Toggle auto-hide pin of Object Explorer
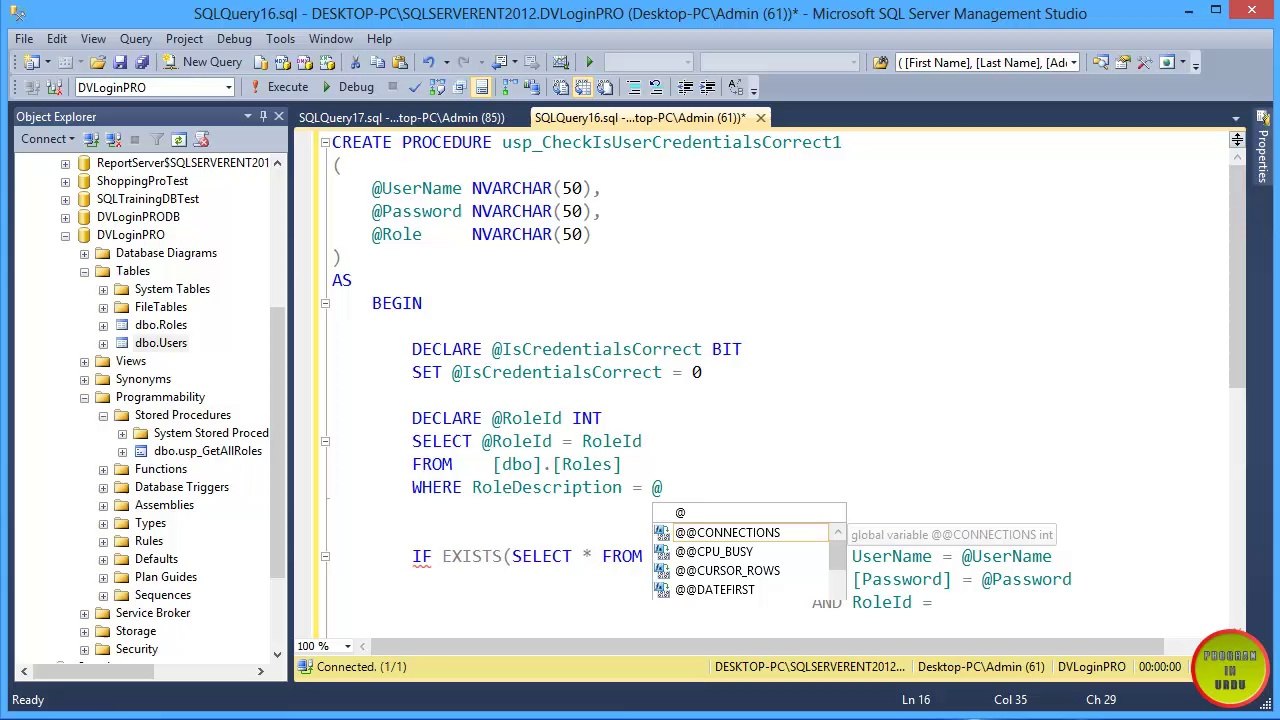 (264, 116)
